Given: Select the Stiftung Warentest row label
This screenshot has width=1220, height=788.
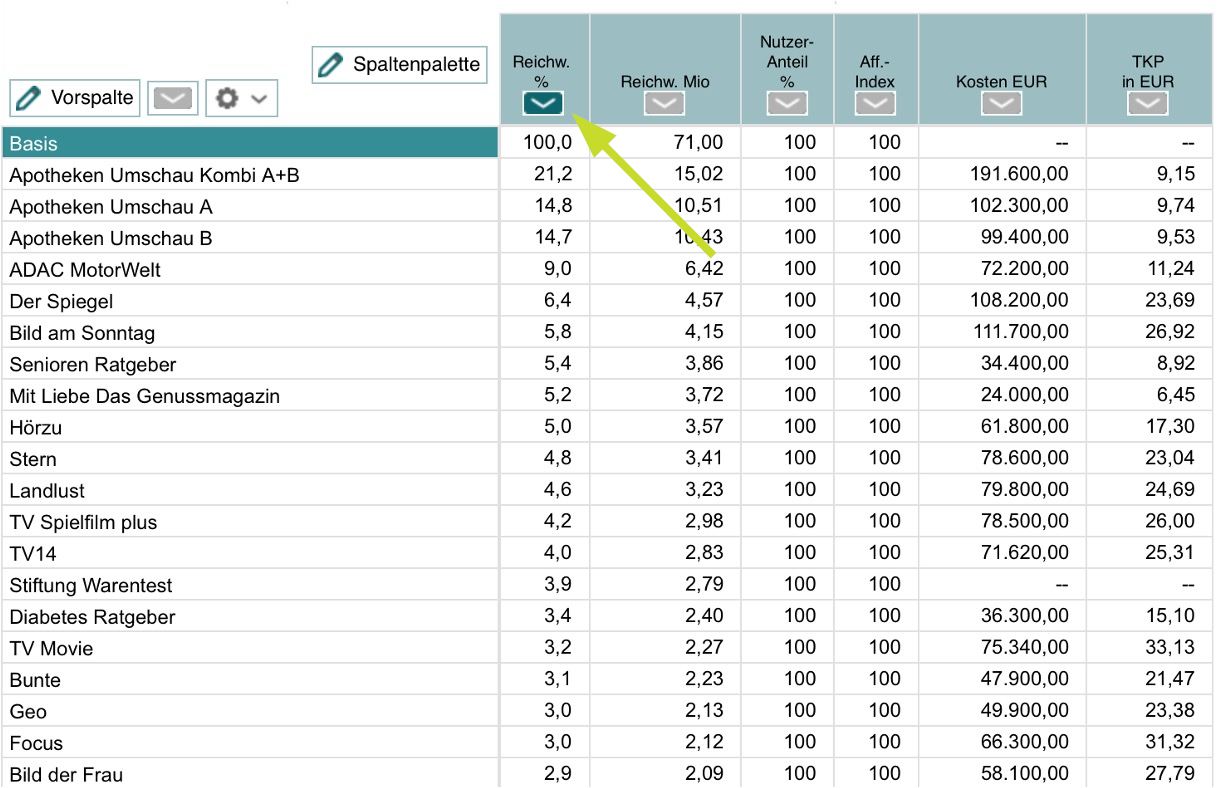Looking at the screenshot, I should click(91, 586).
